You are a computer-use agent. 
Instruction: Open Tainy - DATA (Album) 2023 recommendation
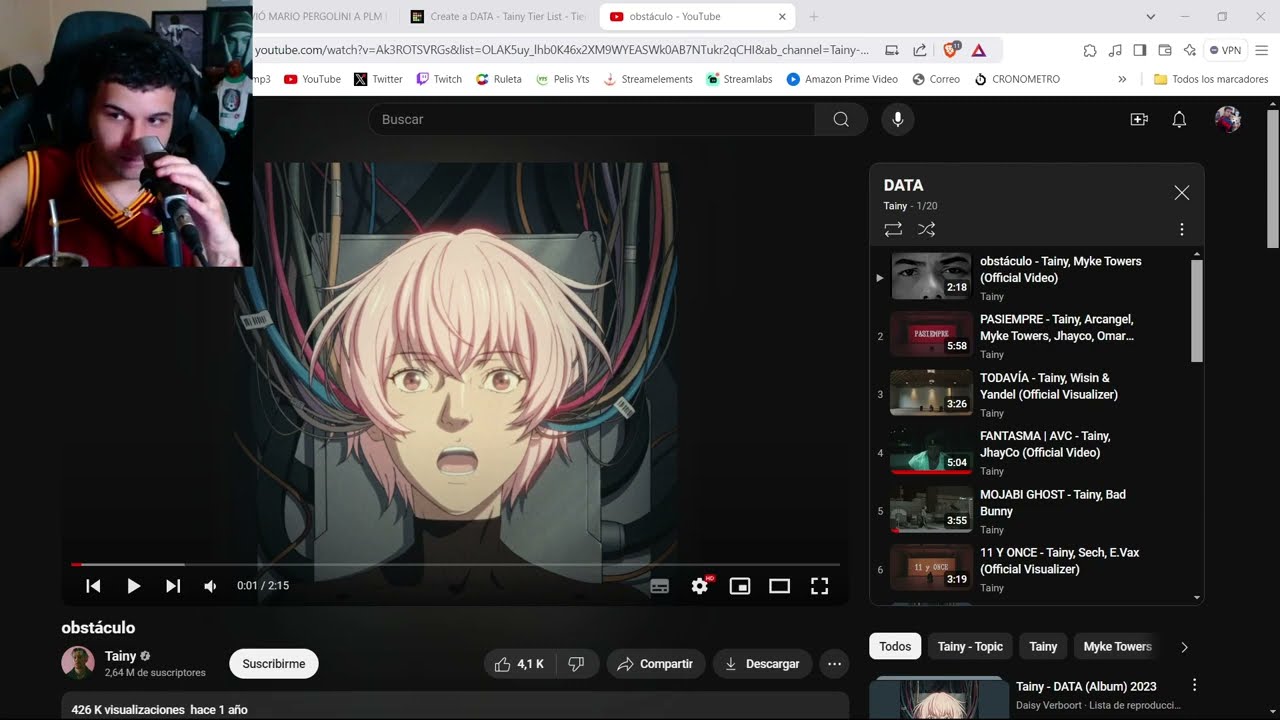click(x=1086, y=686)
